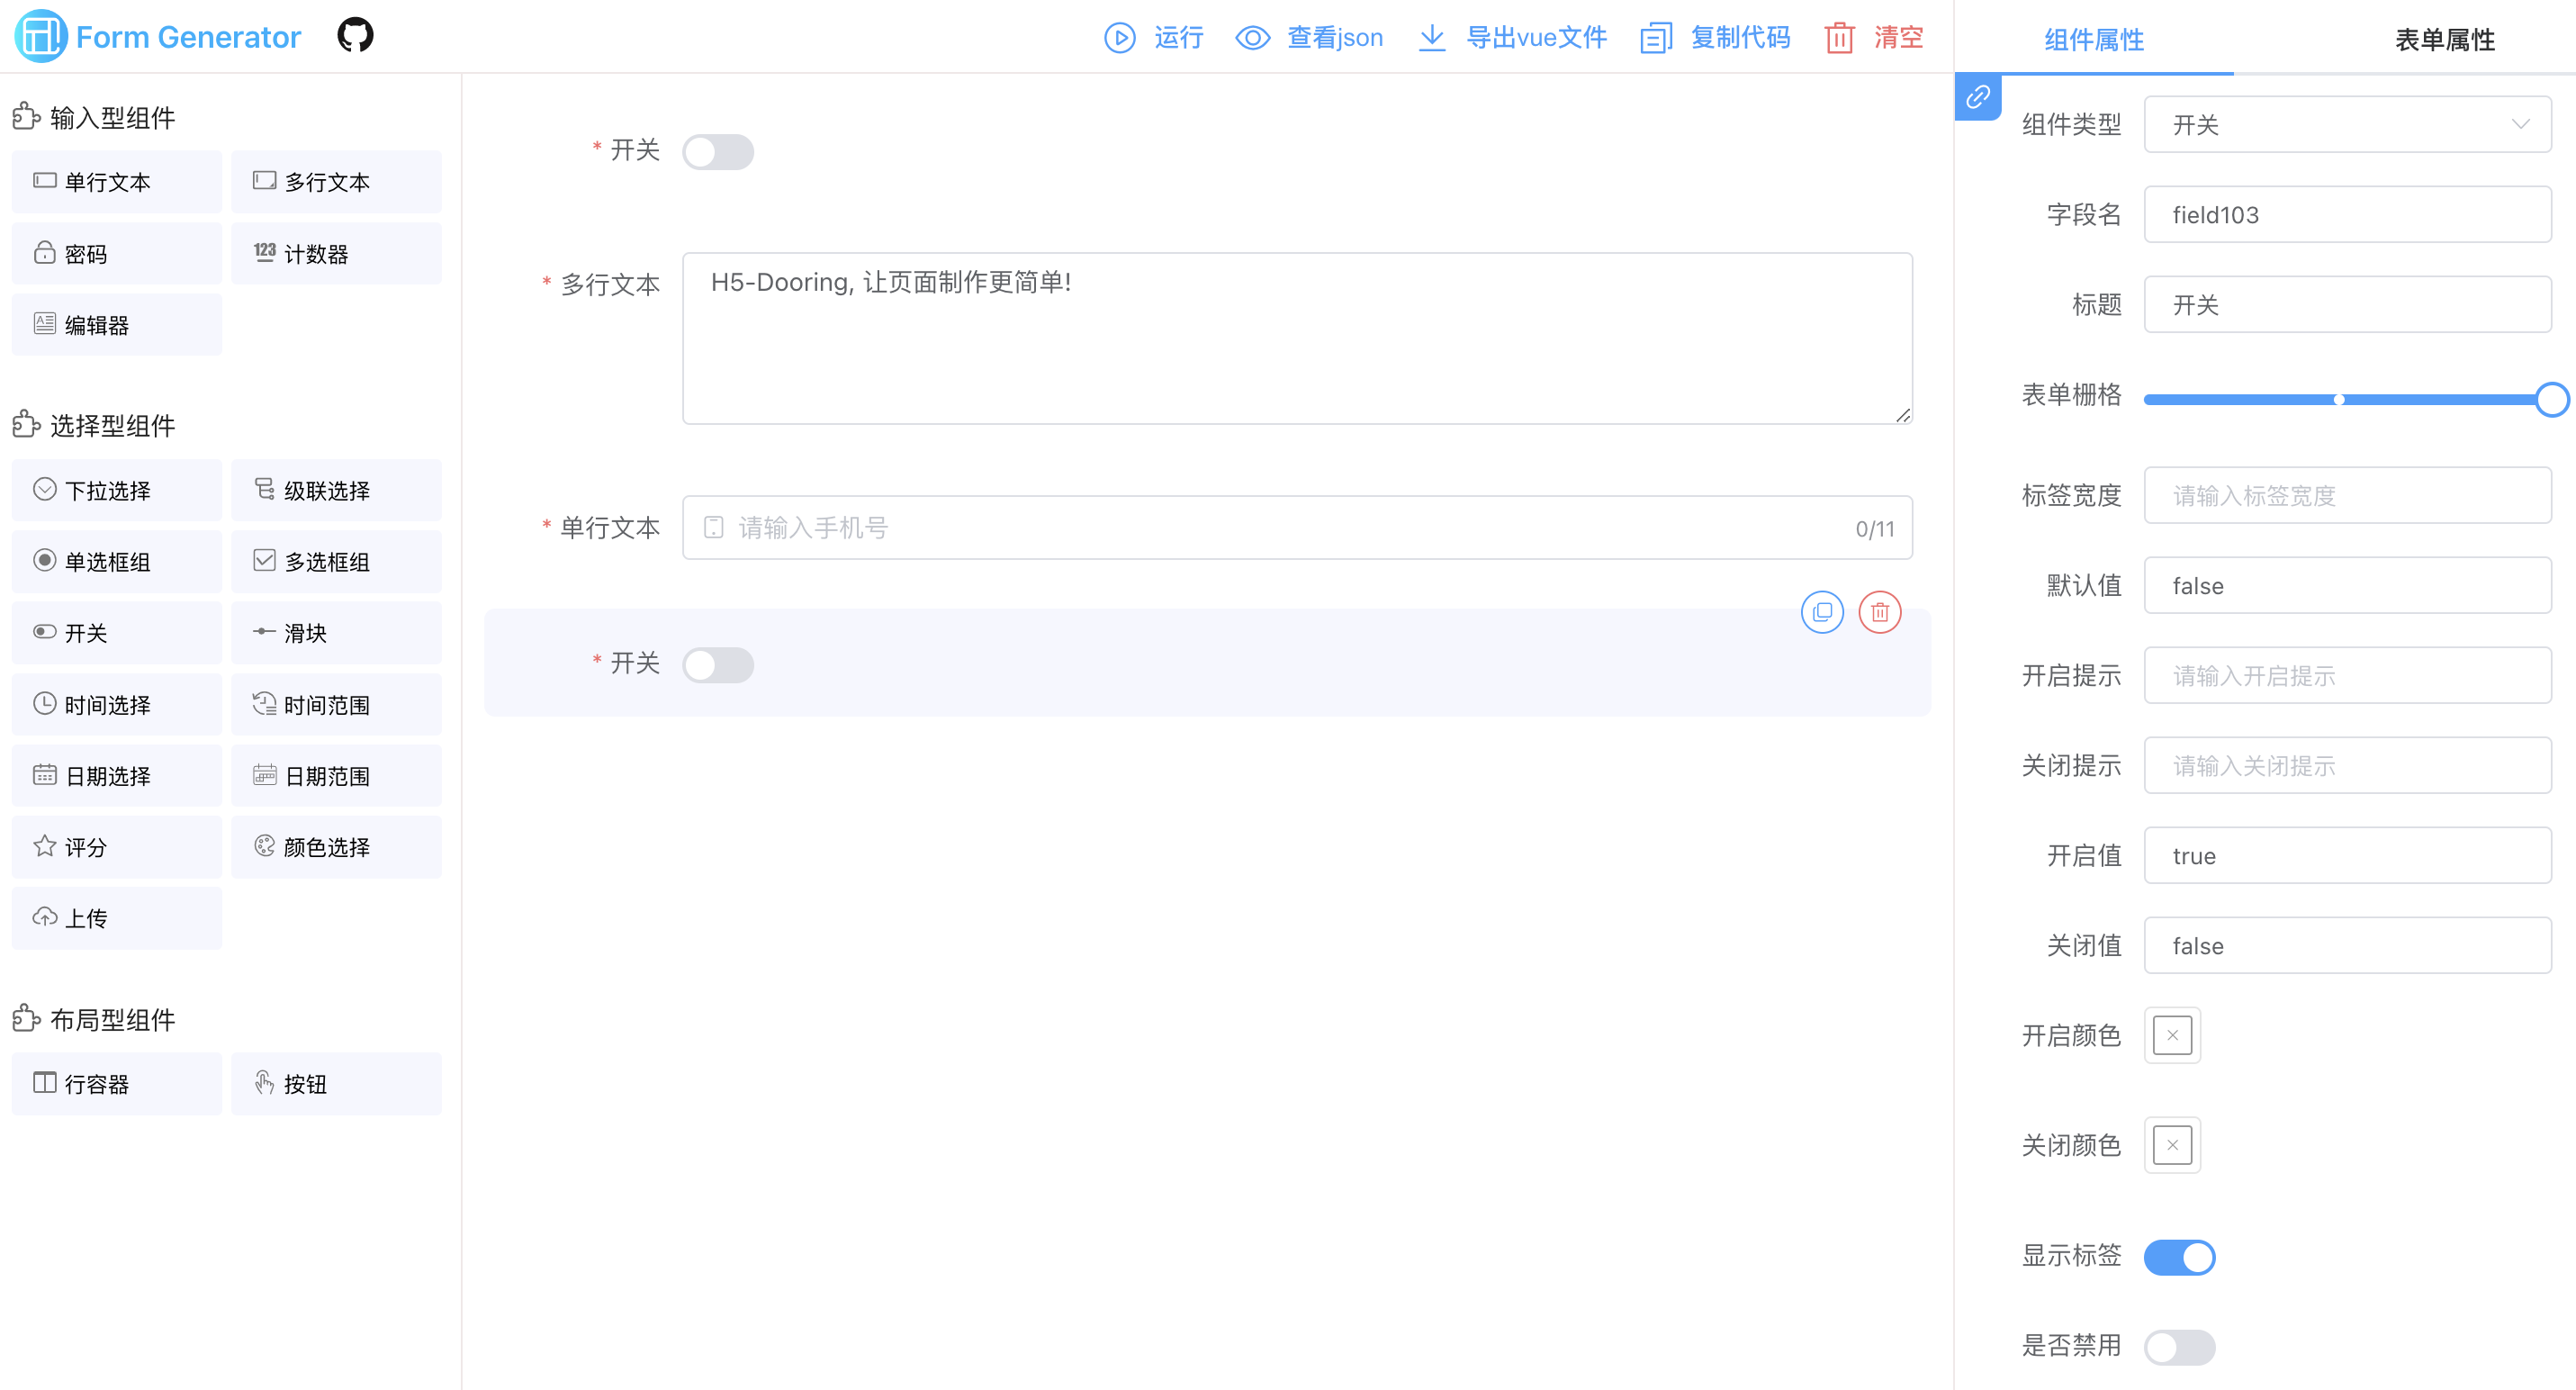Add a 多行文本 component

point(336,181)
